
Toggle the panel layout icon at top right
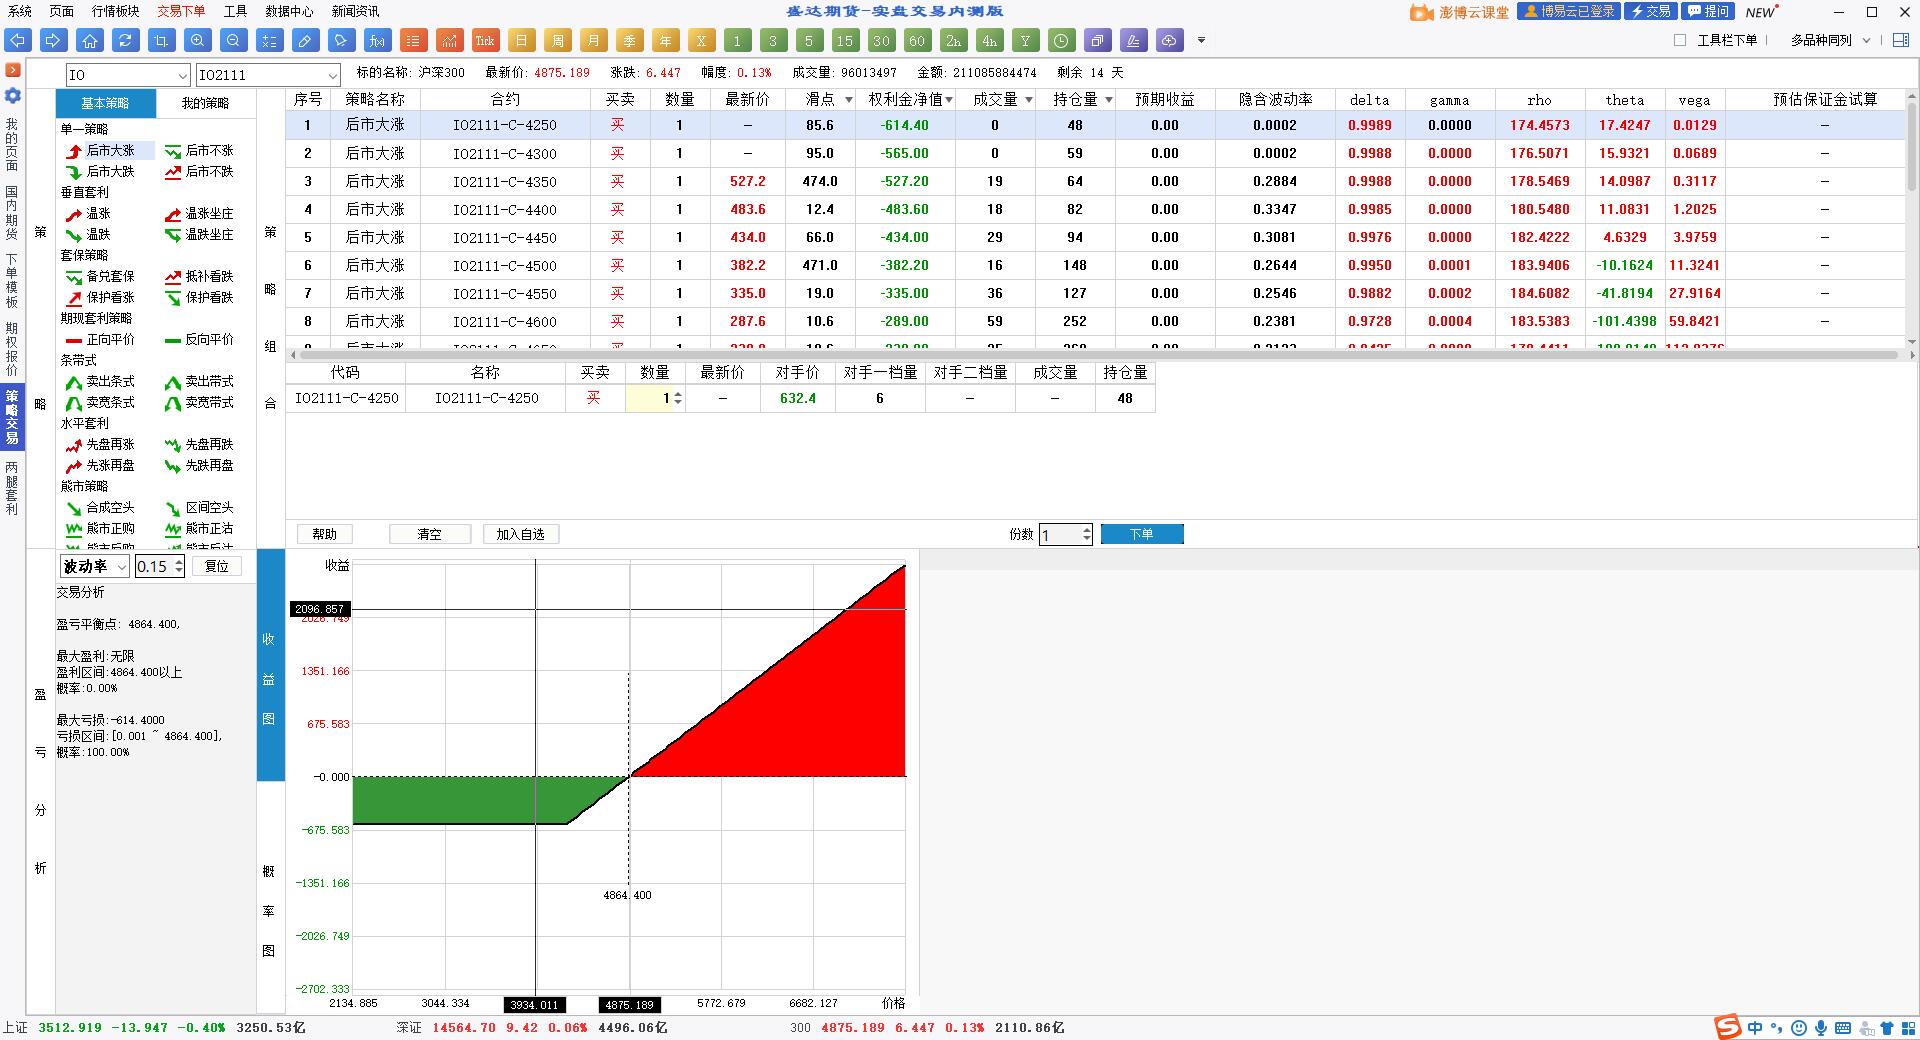tap(1901, 40)
